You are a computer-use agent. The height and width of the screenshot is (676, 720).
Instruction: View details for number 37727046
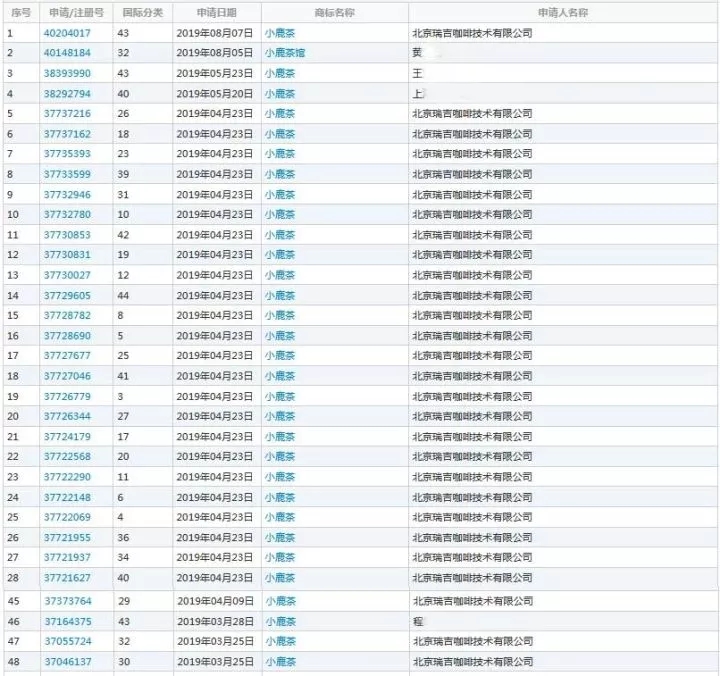[67, 376]
